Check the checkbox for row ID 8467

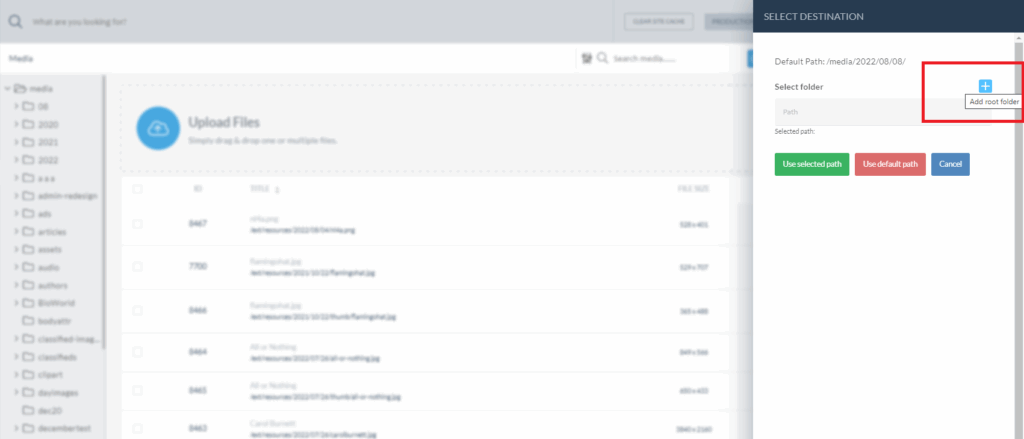coord(137,223)
